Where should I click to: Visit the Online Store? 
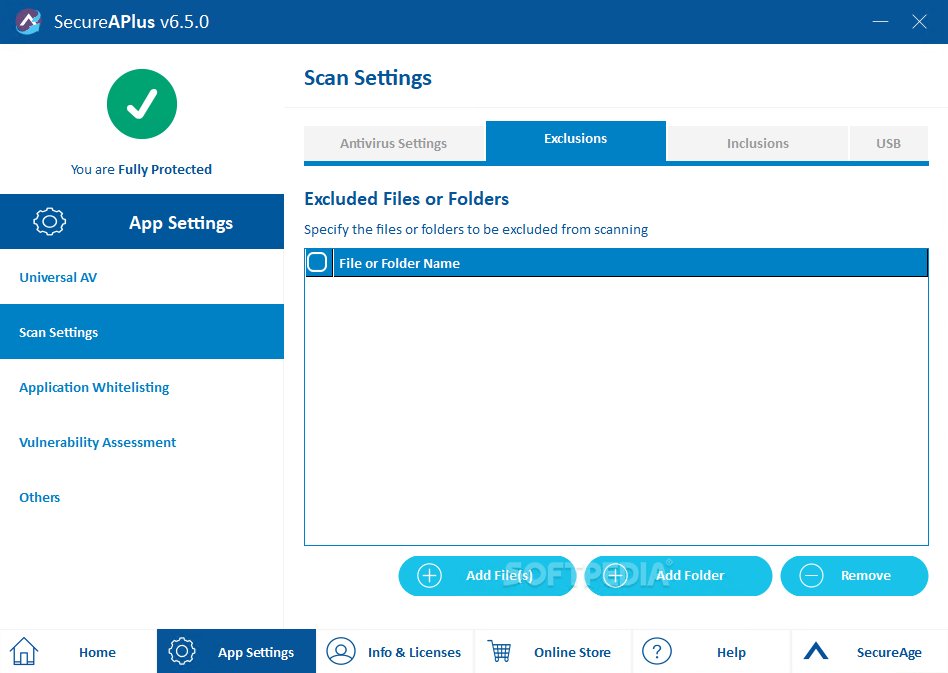(553, 651)
